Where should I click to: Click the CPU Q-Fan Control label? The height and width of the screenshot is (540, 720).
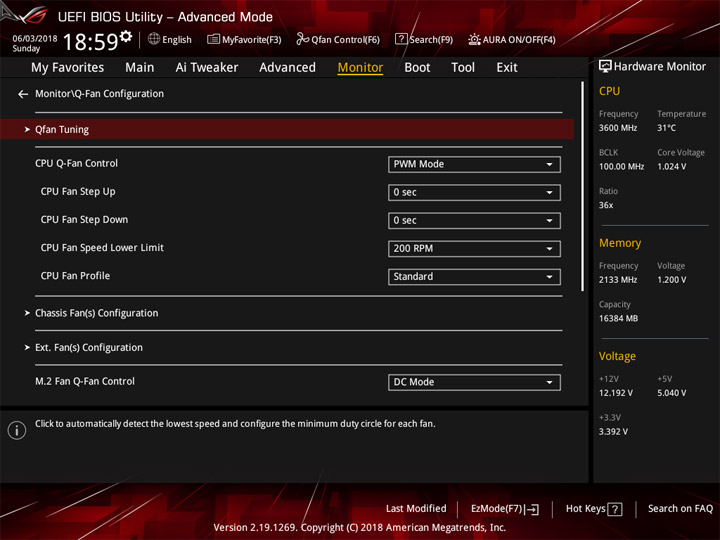76,163
